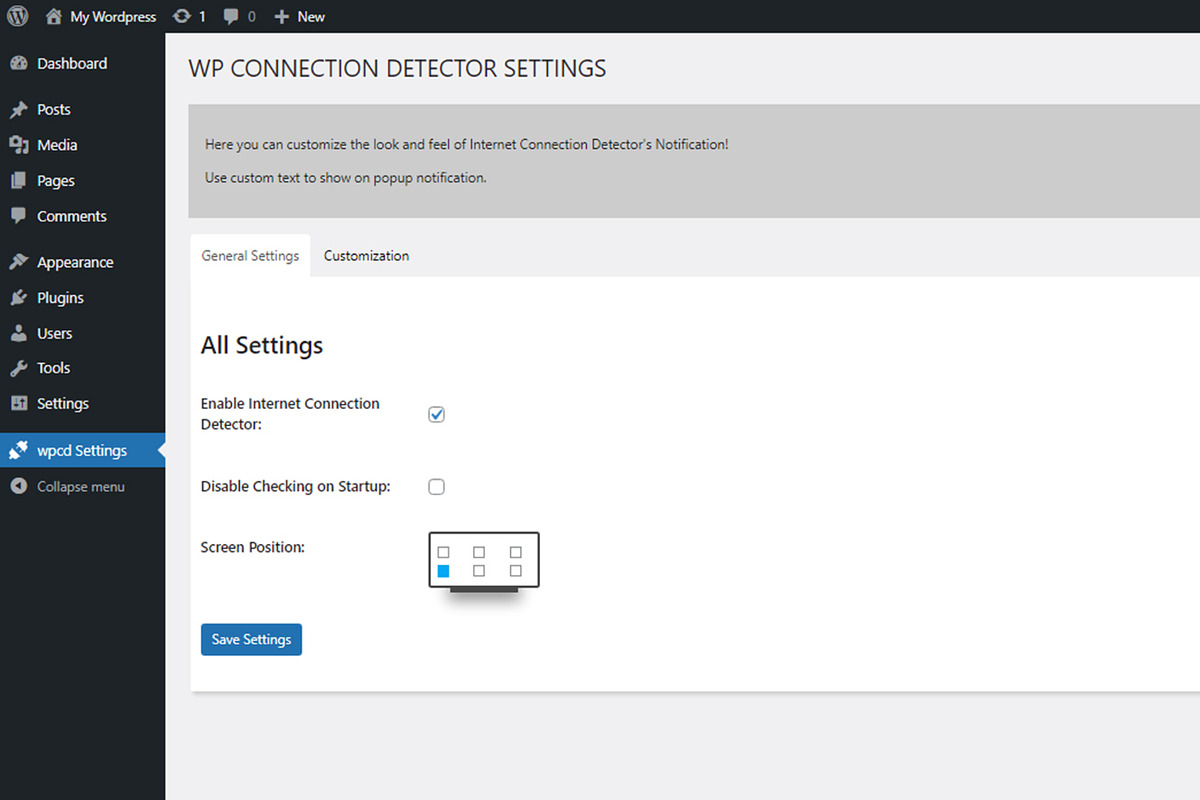
Task: Click the Pages document icon
Action: coord(18,181)
